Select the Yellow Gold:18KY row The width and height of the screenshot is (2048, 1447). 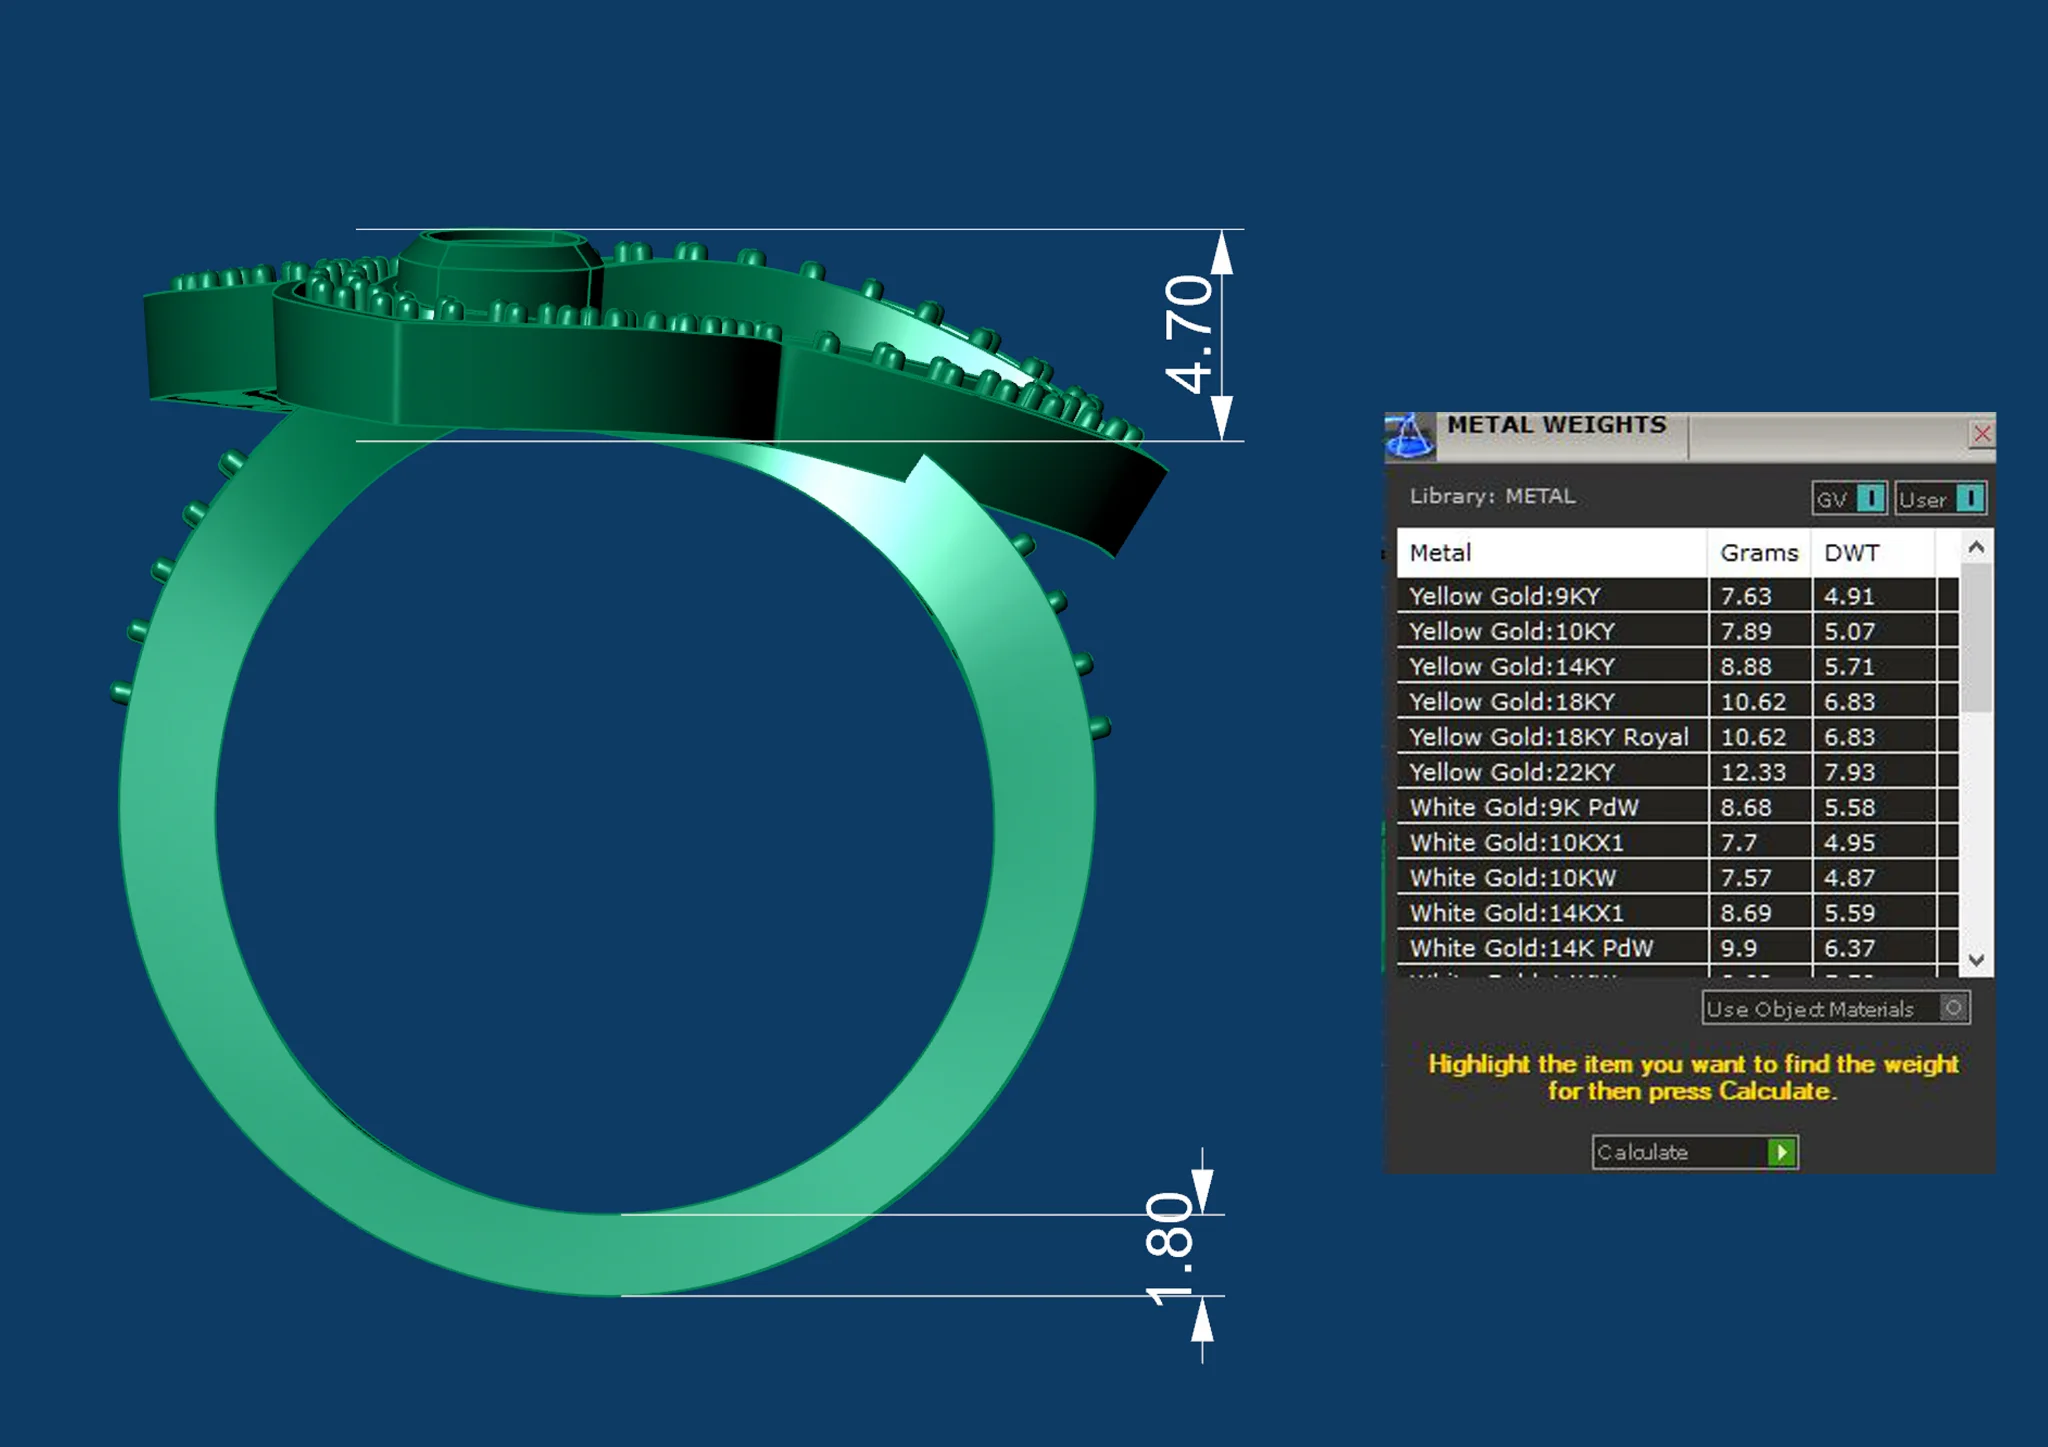click(x=1677, y=701)
